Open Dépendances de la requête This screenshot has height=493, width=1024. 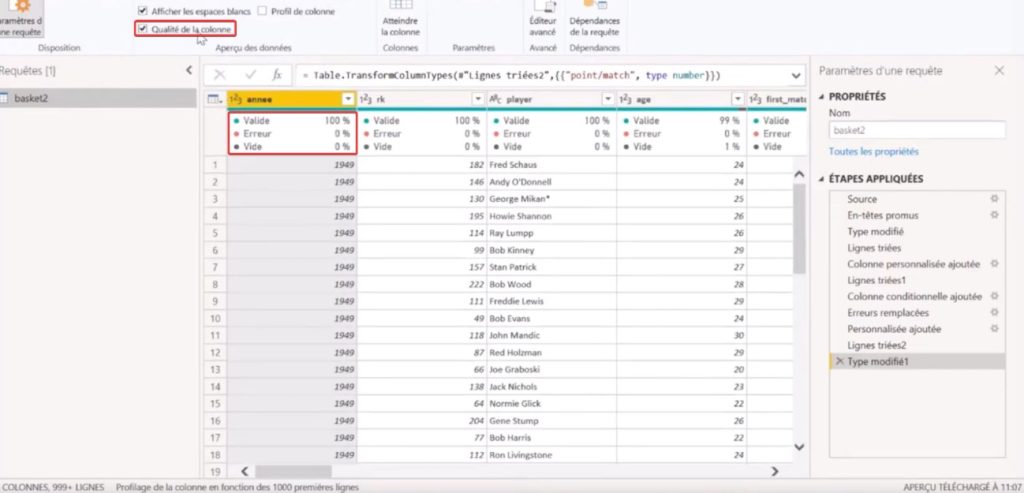point(594,20)
